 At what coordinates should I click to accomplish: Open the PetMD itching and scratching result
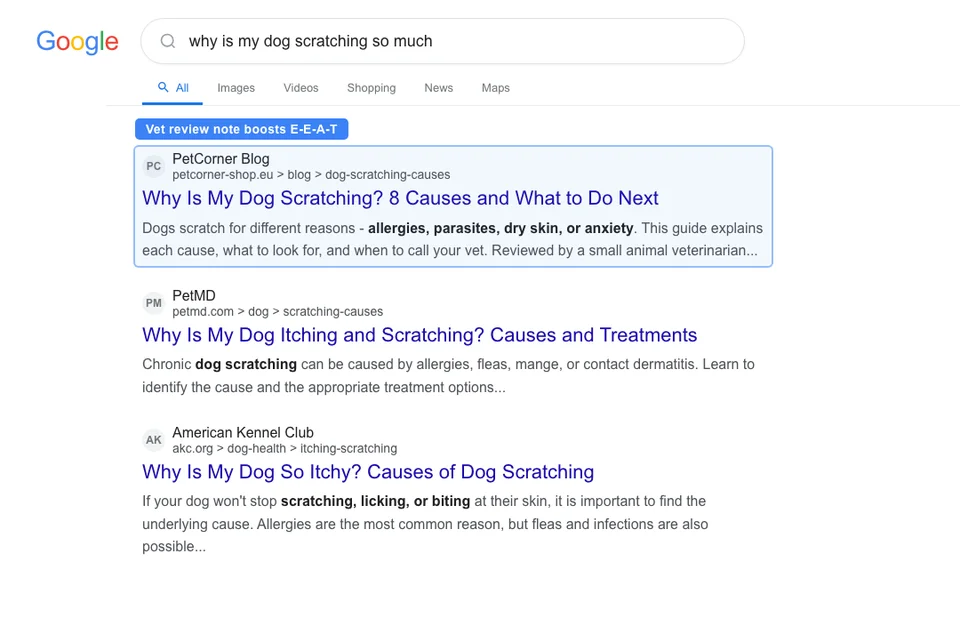pyautogui.click(x=419, y=335)
